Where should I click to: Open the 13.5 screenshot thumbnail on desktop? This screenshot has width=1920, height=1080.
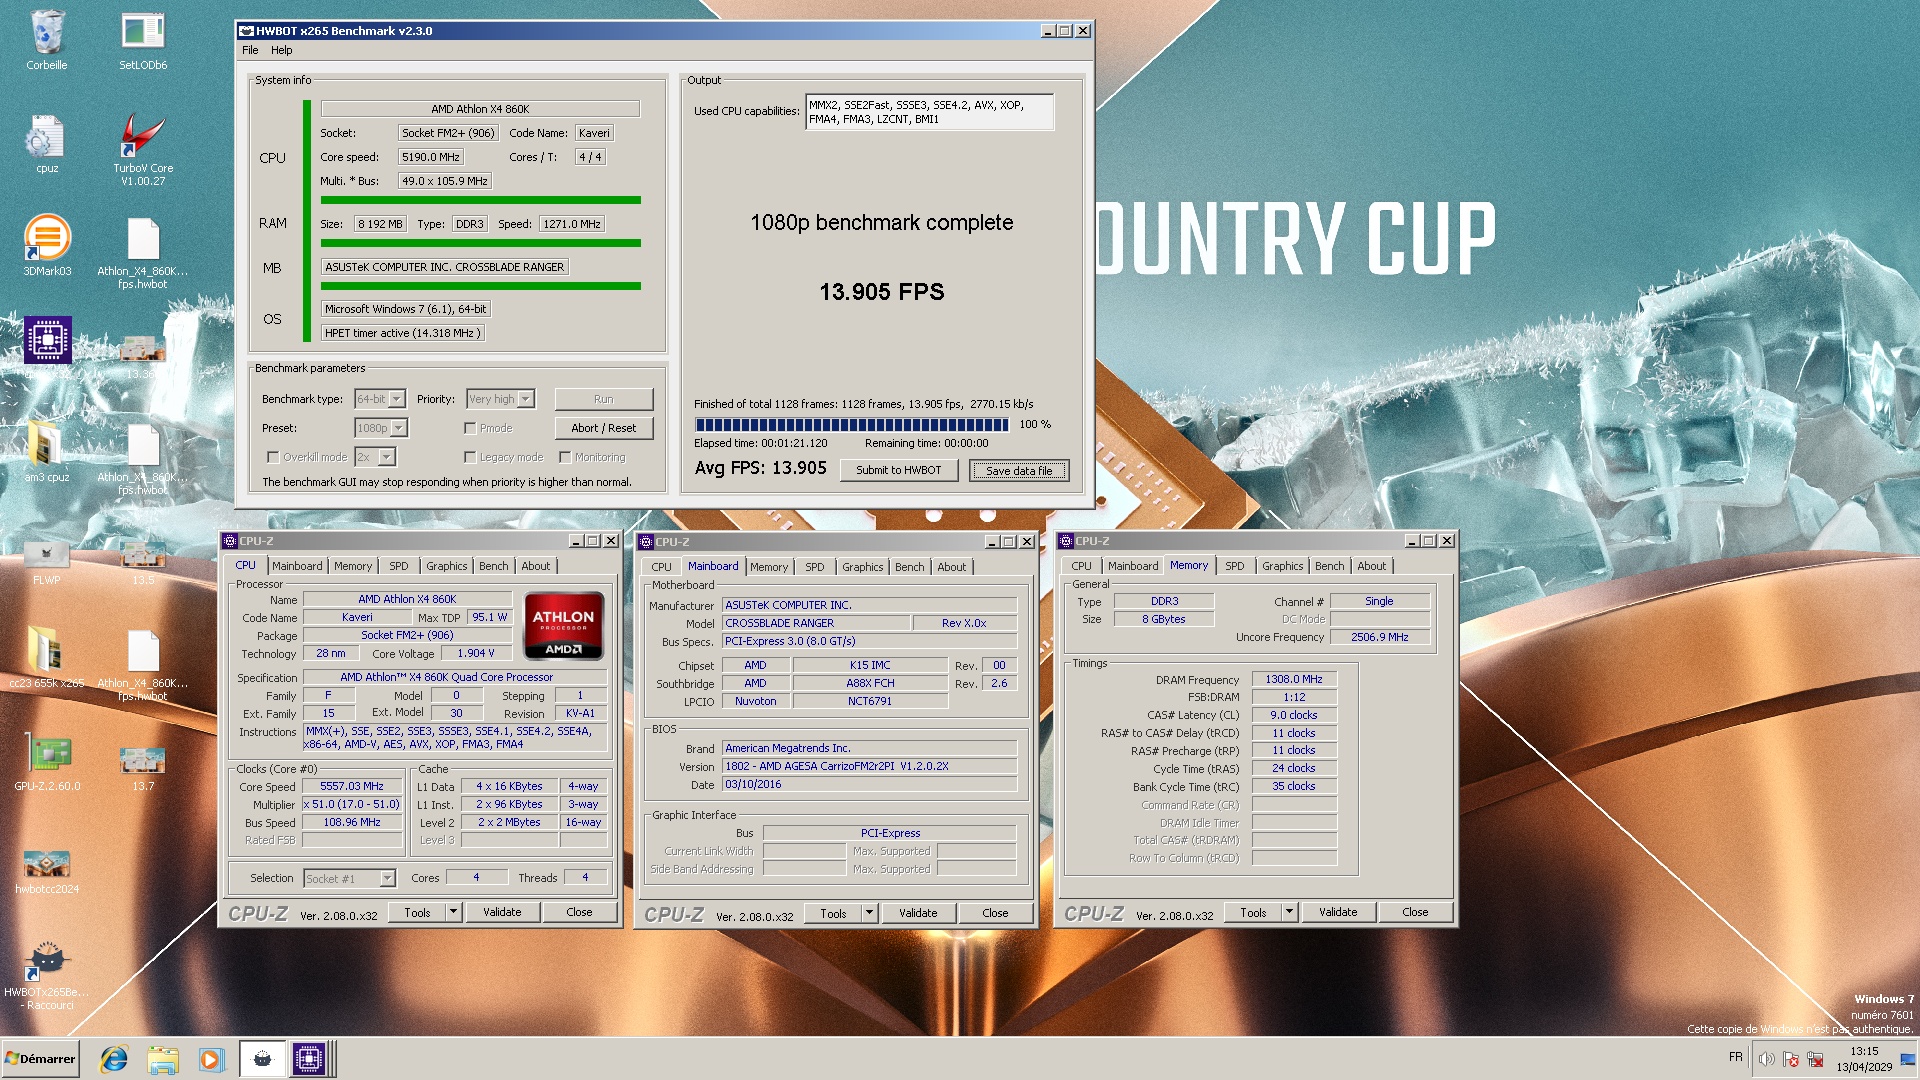point(143,562)
